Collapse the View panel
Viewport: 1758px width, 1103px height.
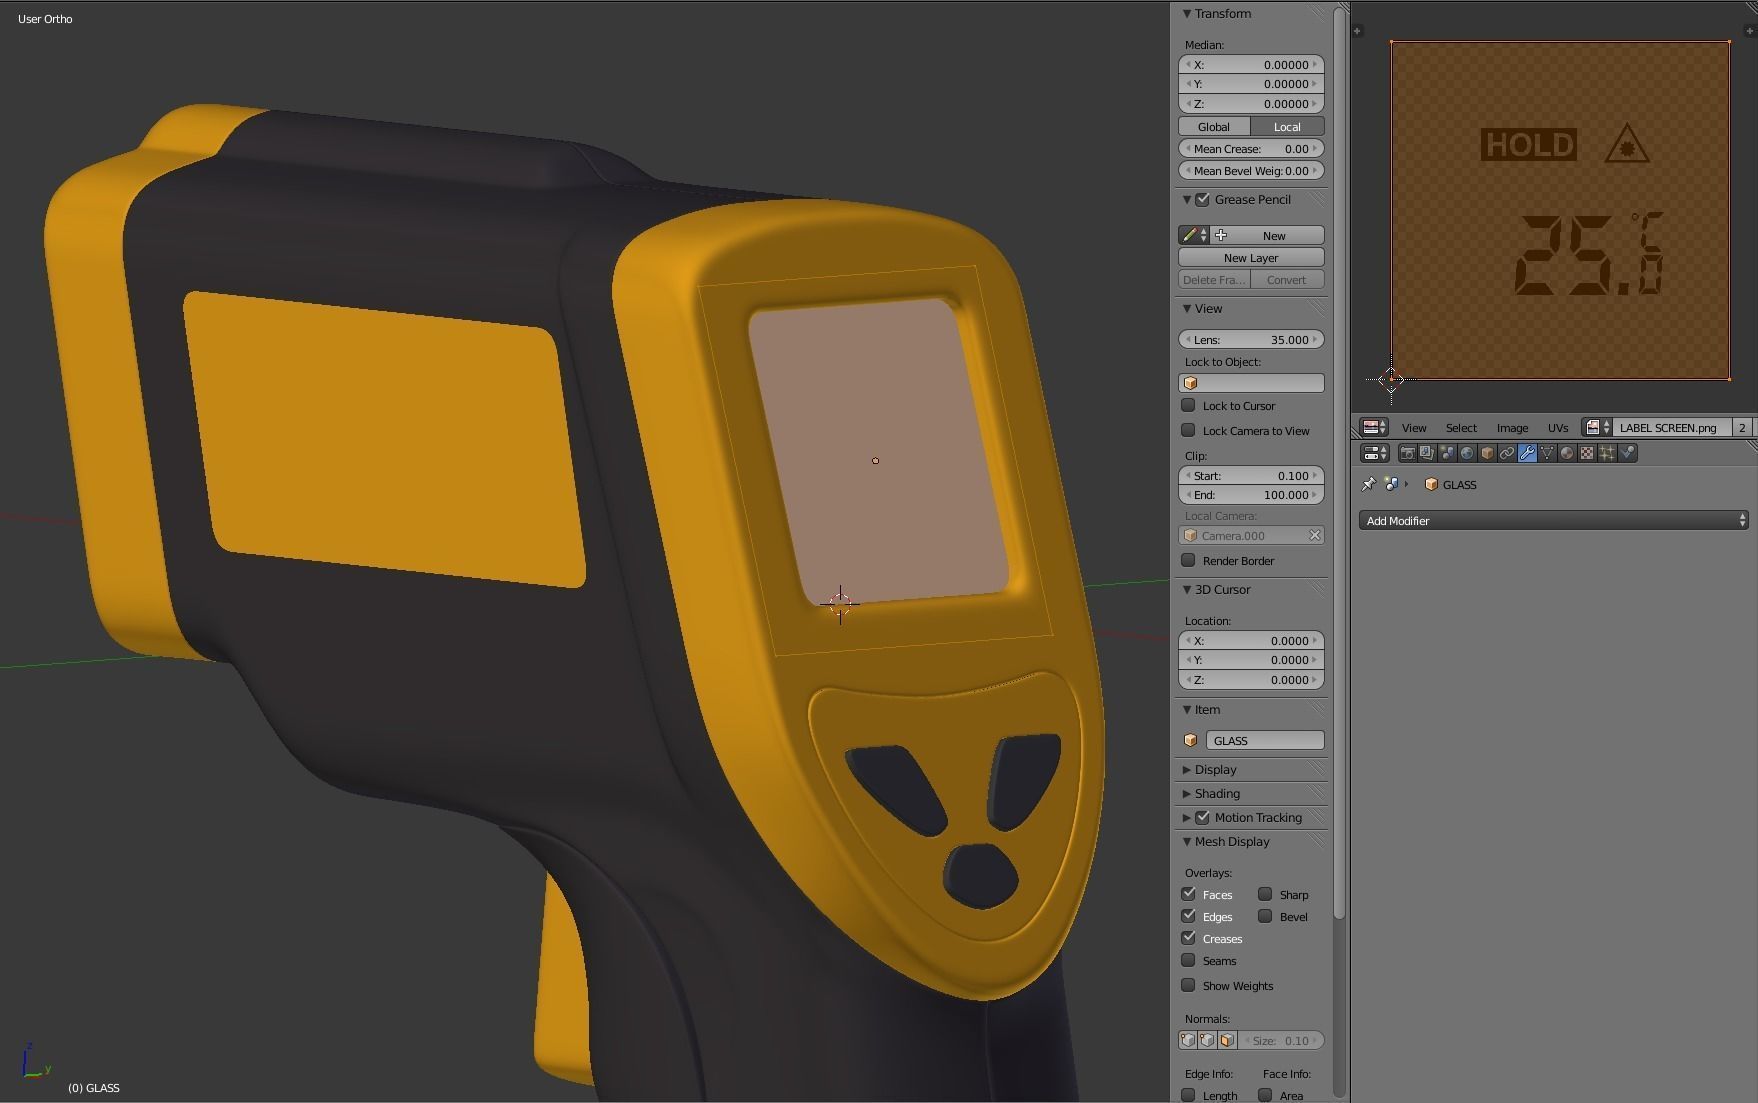[1187, 308]
